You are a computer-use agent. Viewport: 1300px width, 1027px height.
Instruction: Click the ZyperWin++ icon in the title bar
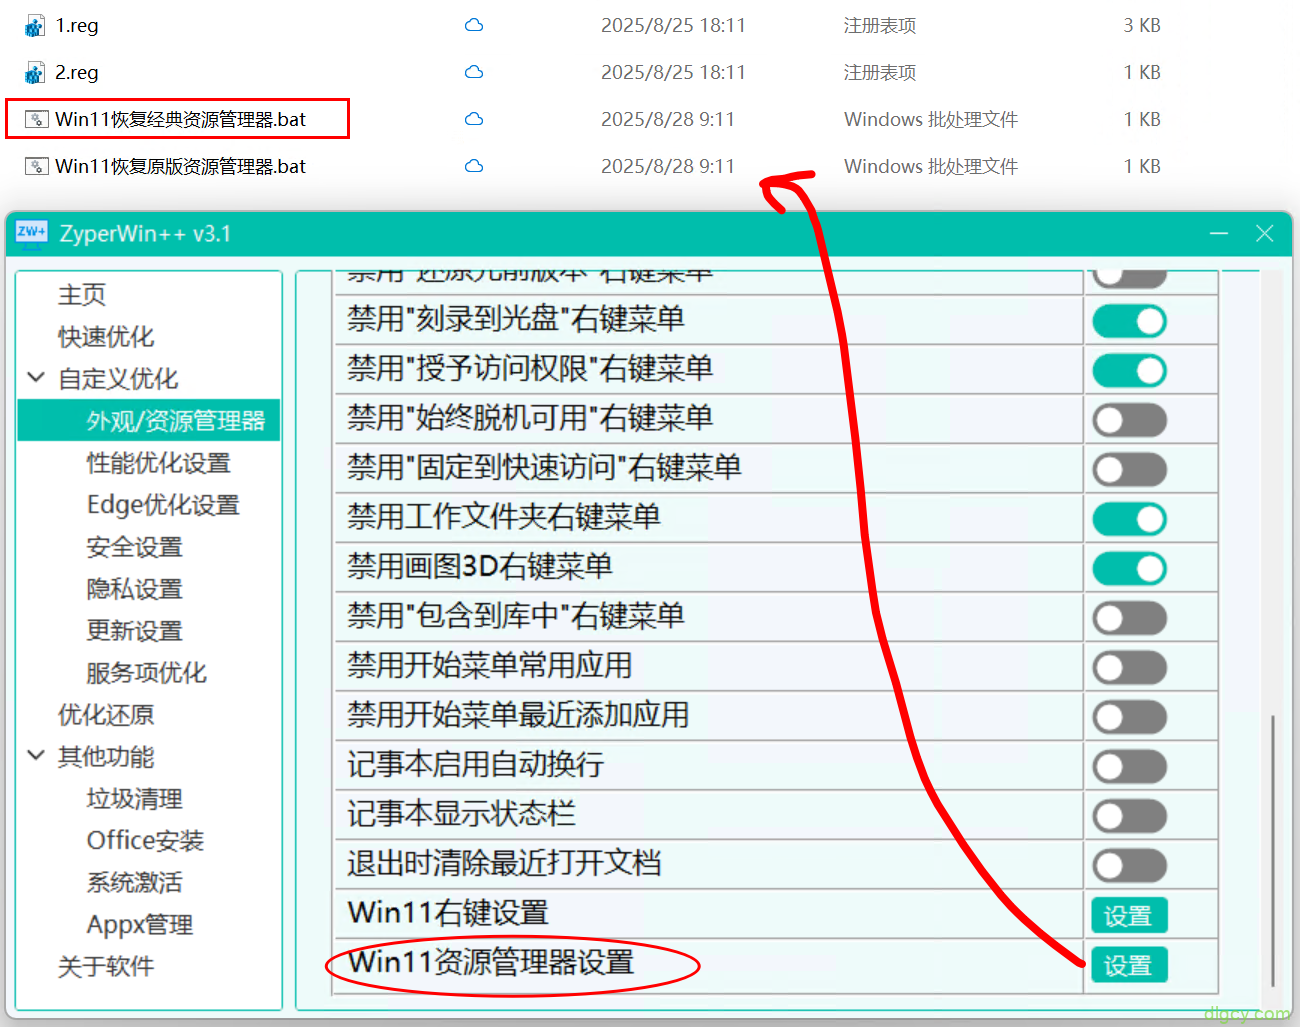31,231
